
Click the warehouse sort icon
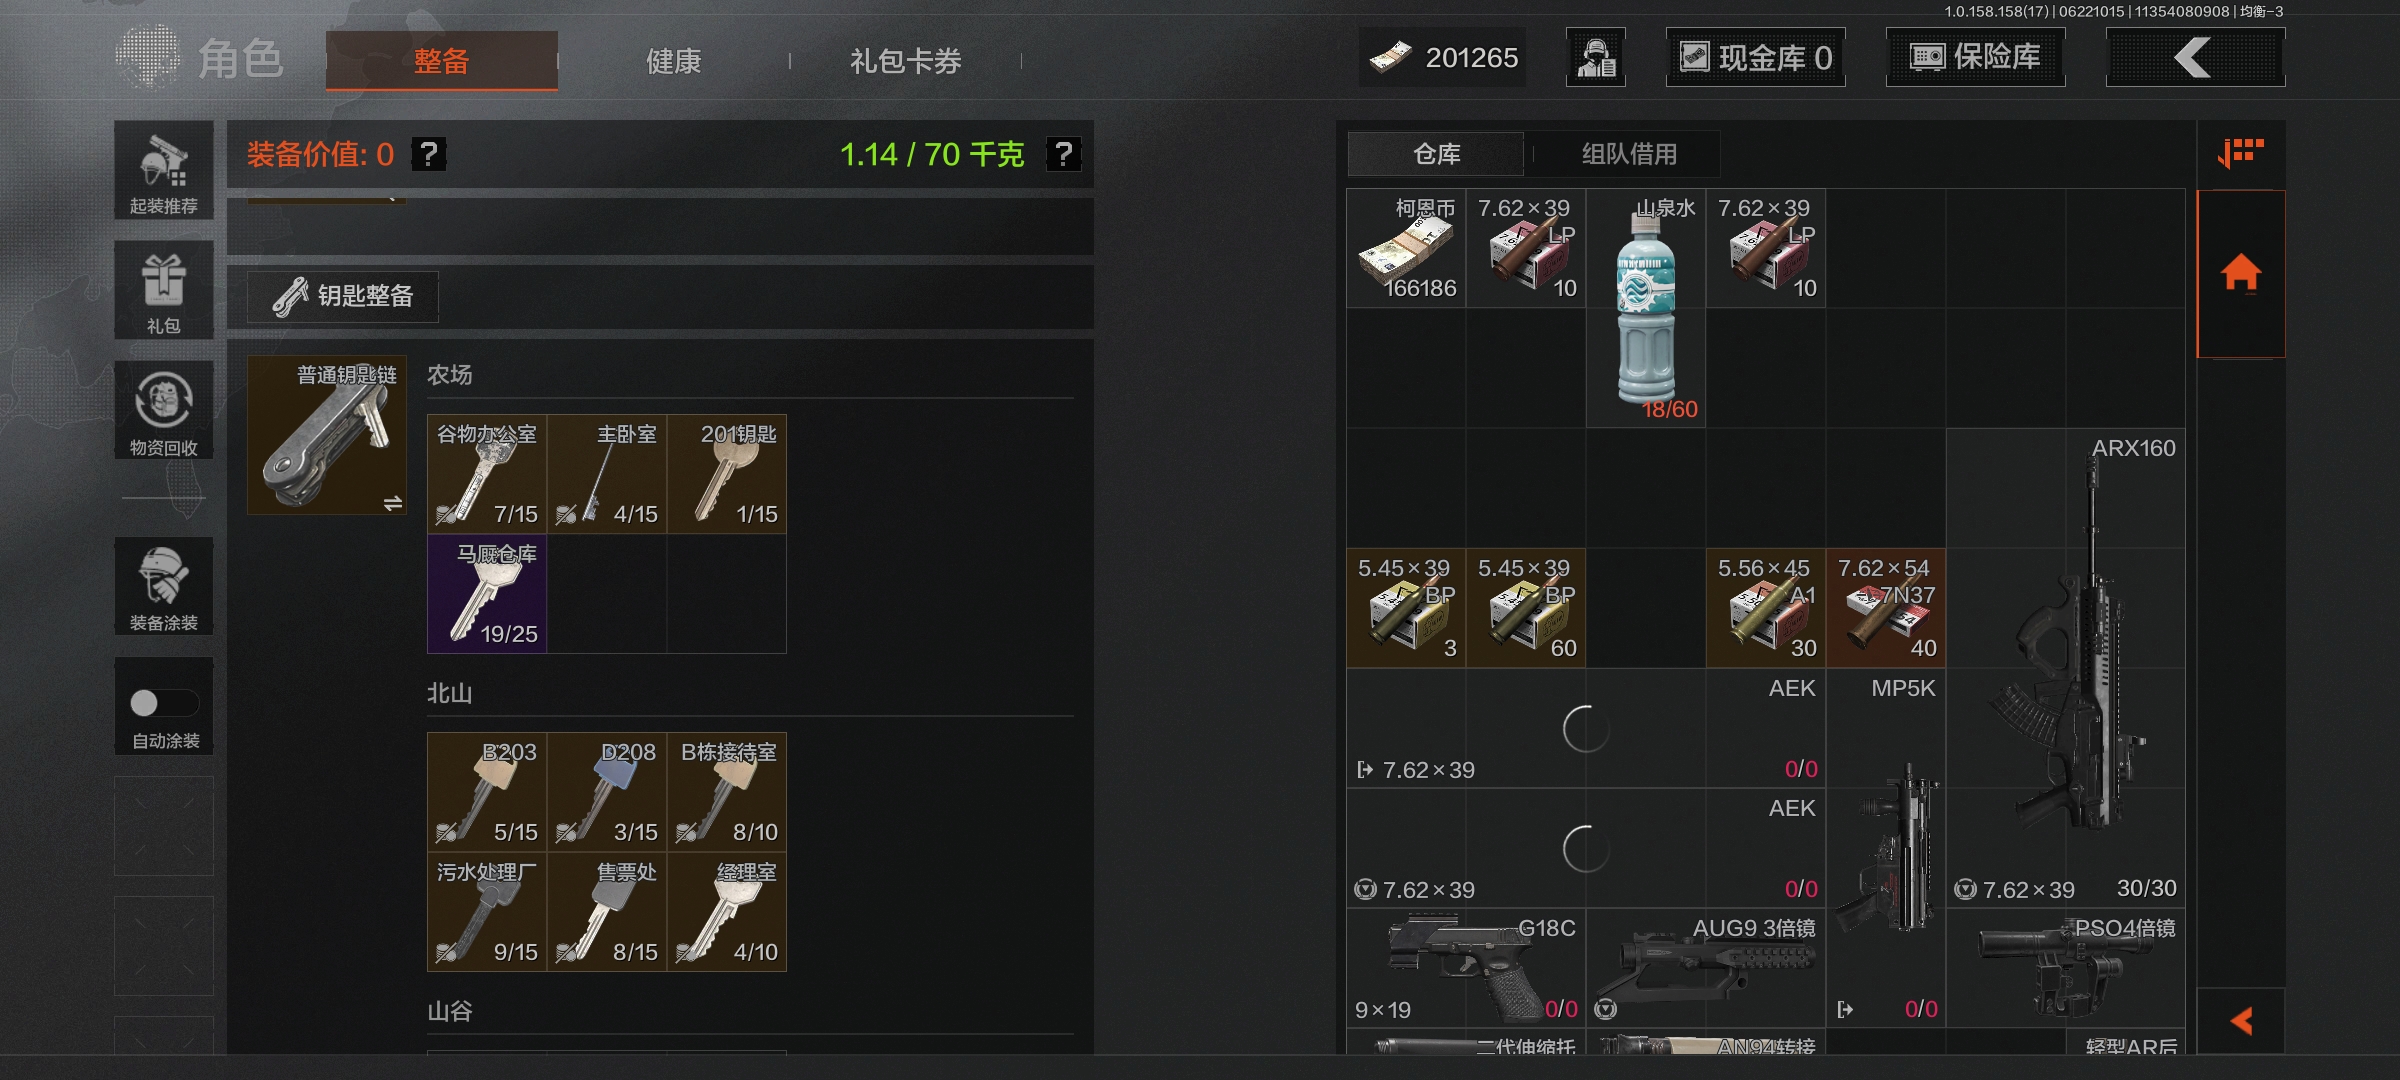point(2241,154)
